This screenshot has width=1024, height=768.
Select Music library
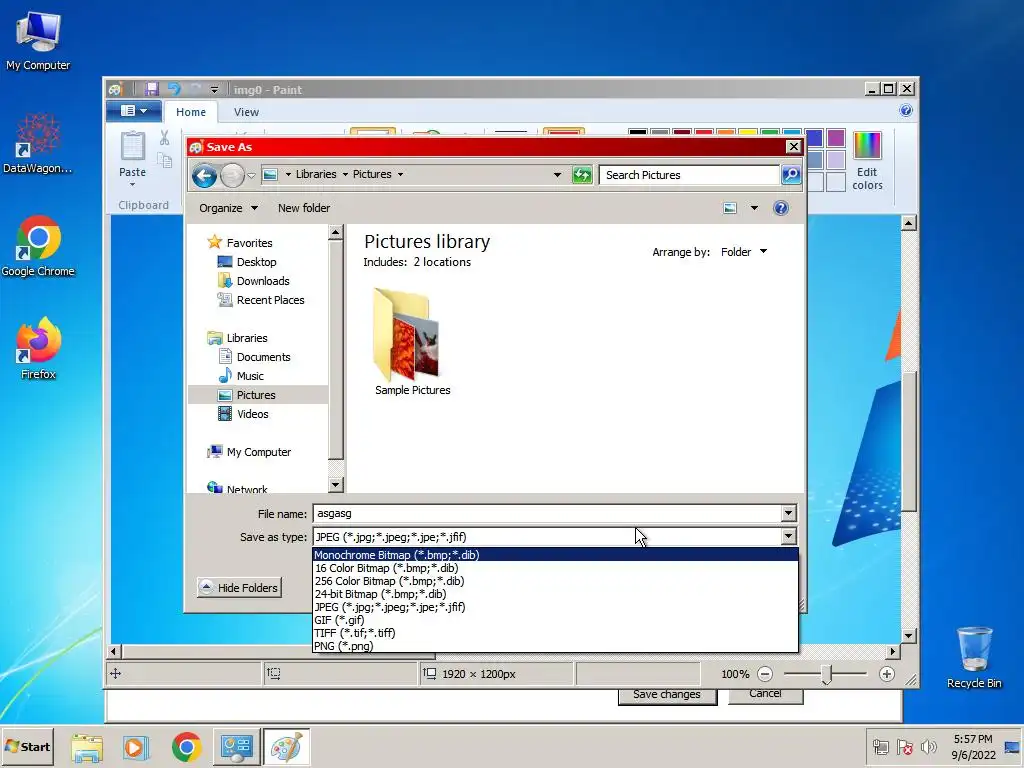click(249, 376)
